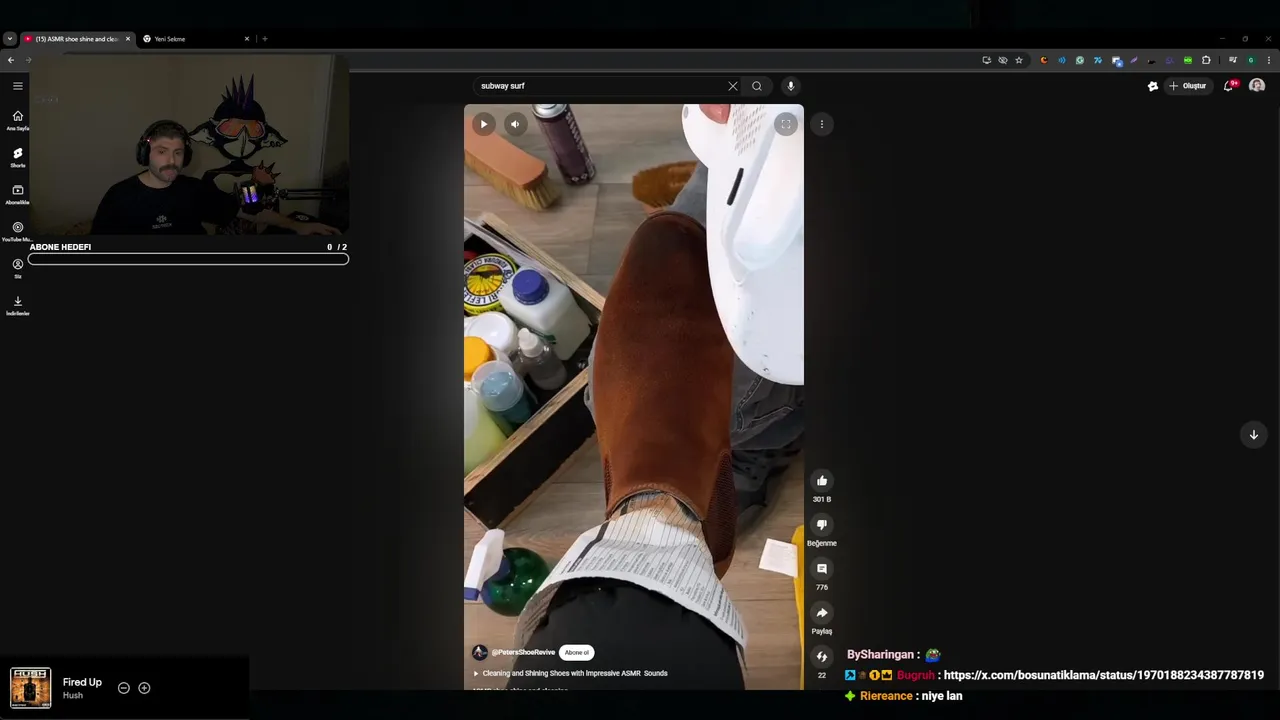Mute the Shorts video volume
This screenshot has width=1280, height=720.
[x=515, y=124]
